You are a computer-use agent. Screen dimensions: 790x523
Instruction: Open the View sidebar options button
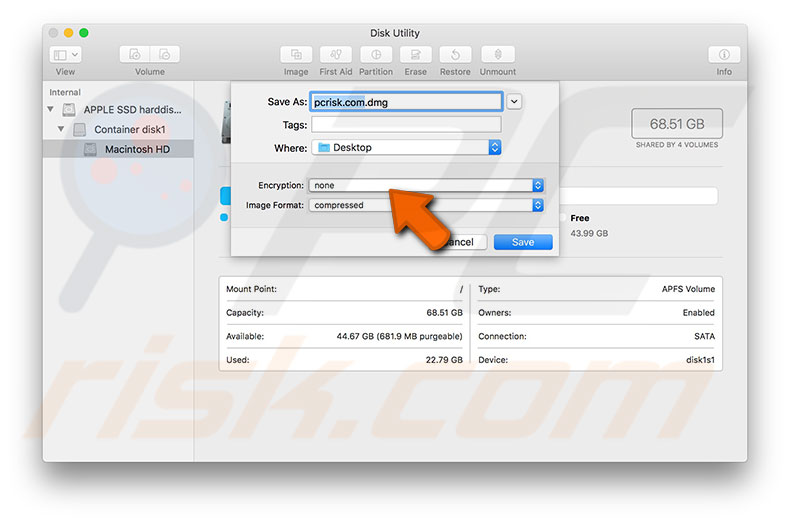coord(65,54)
